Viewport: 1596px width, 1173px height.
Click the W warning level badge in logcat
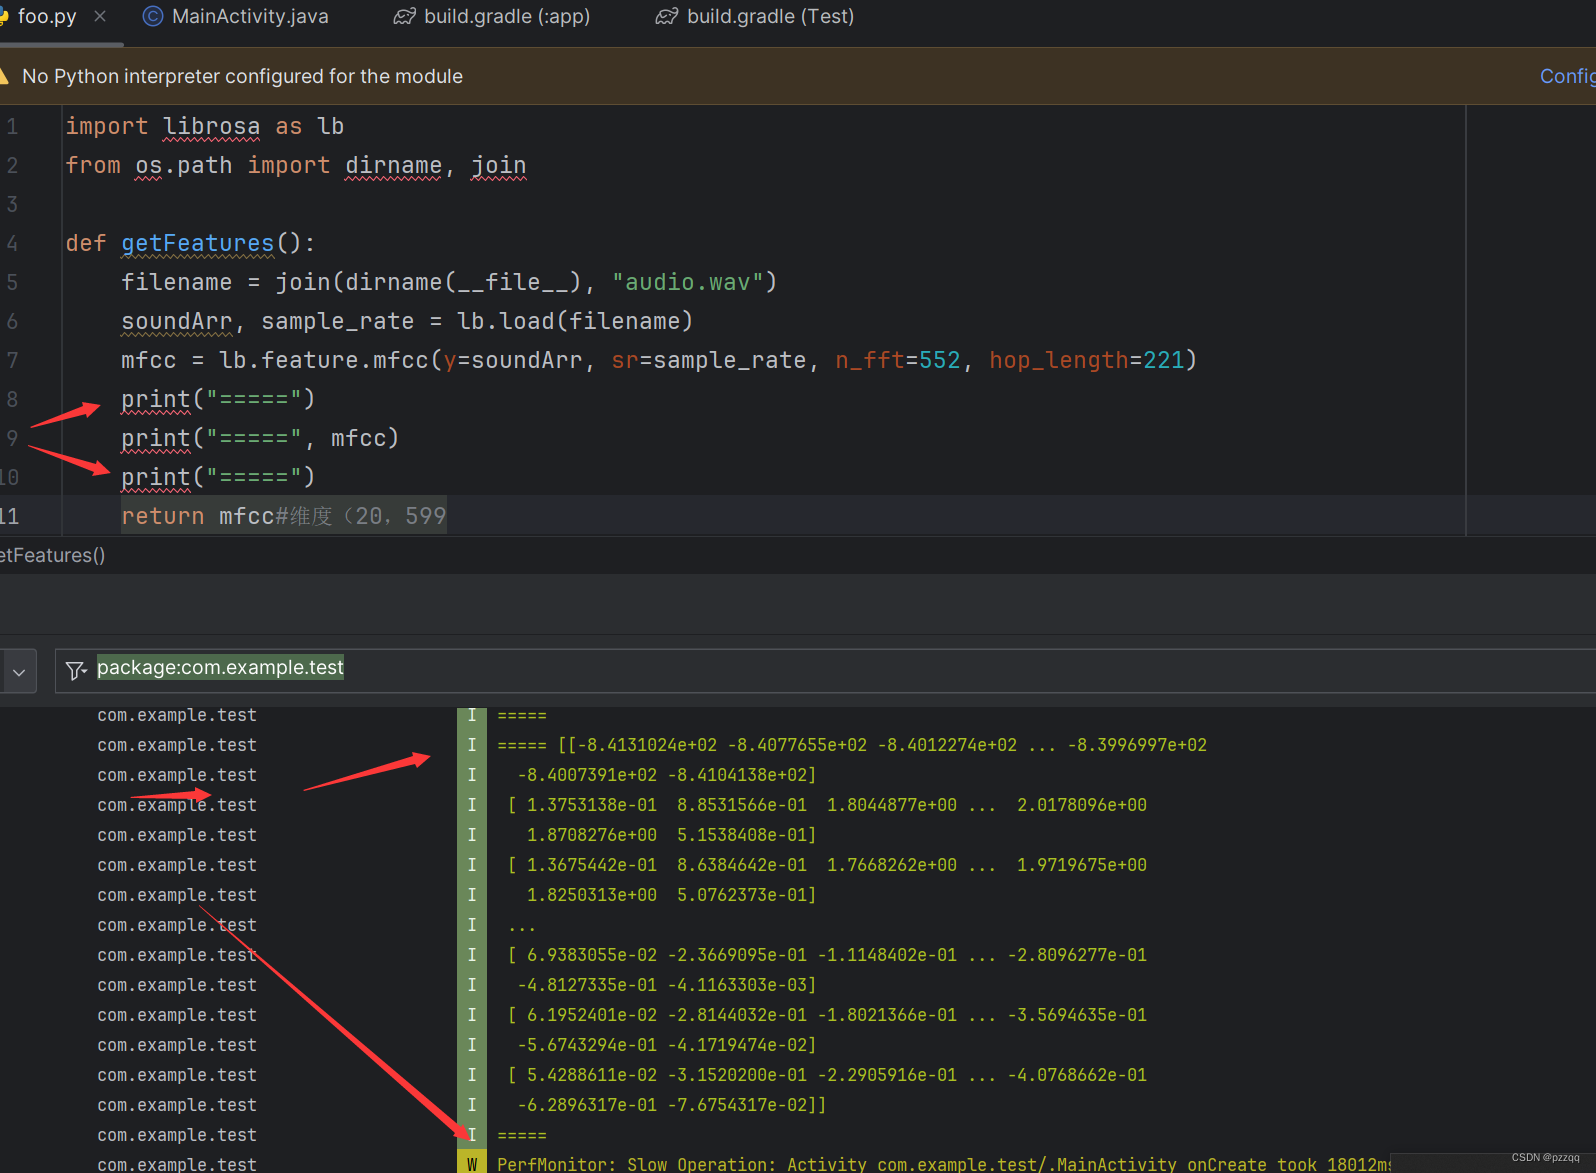click(x=471, y=1164)
